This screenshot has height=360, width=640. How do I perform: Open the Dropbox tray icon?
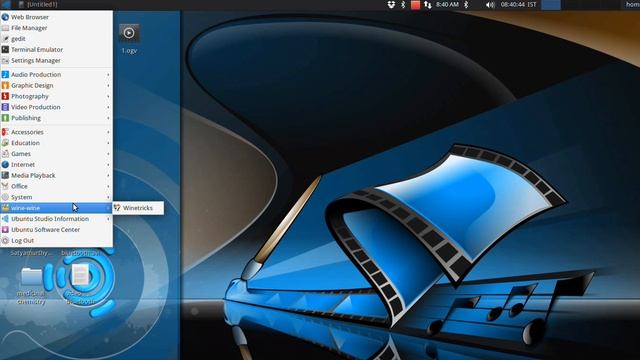[x=391, y=4]
